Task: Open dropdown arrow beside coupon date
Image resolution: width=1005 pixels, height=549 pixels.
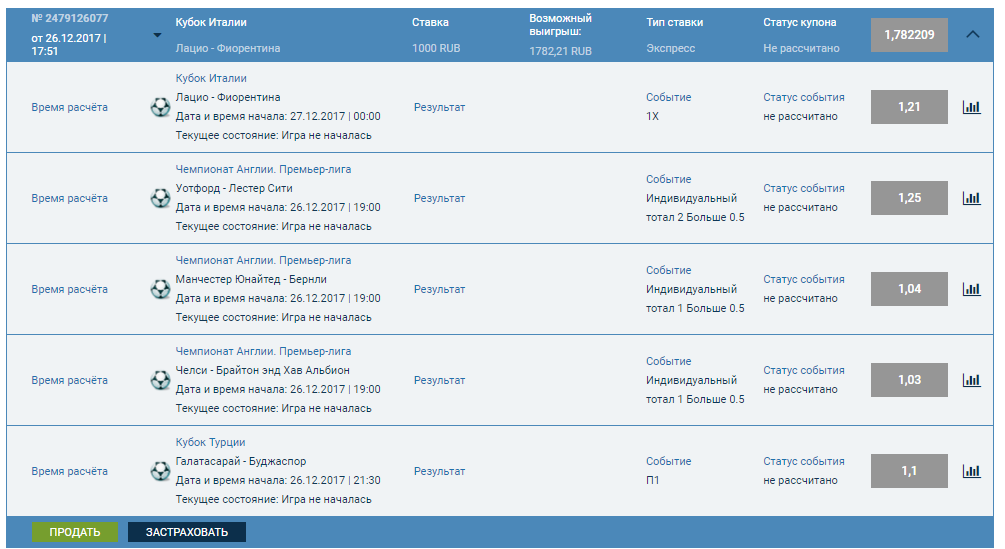Action: coord(157,35)
